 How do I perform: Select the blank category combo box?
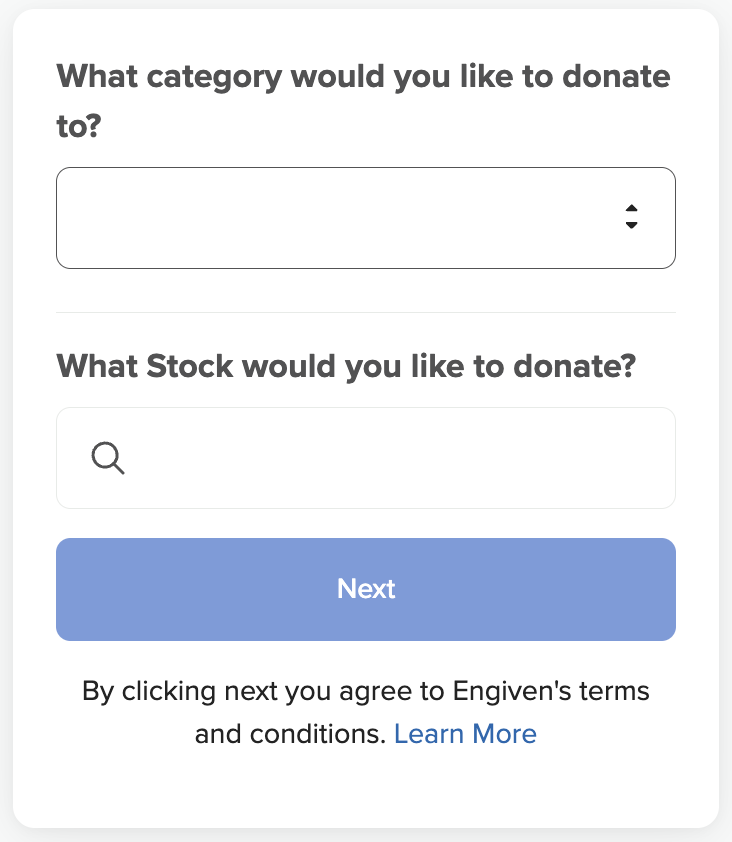coord(365,218)
